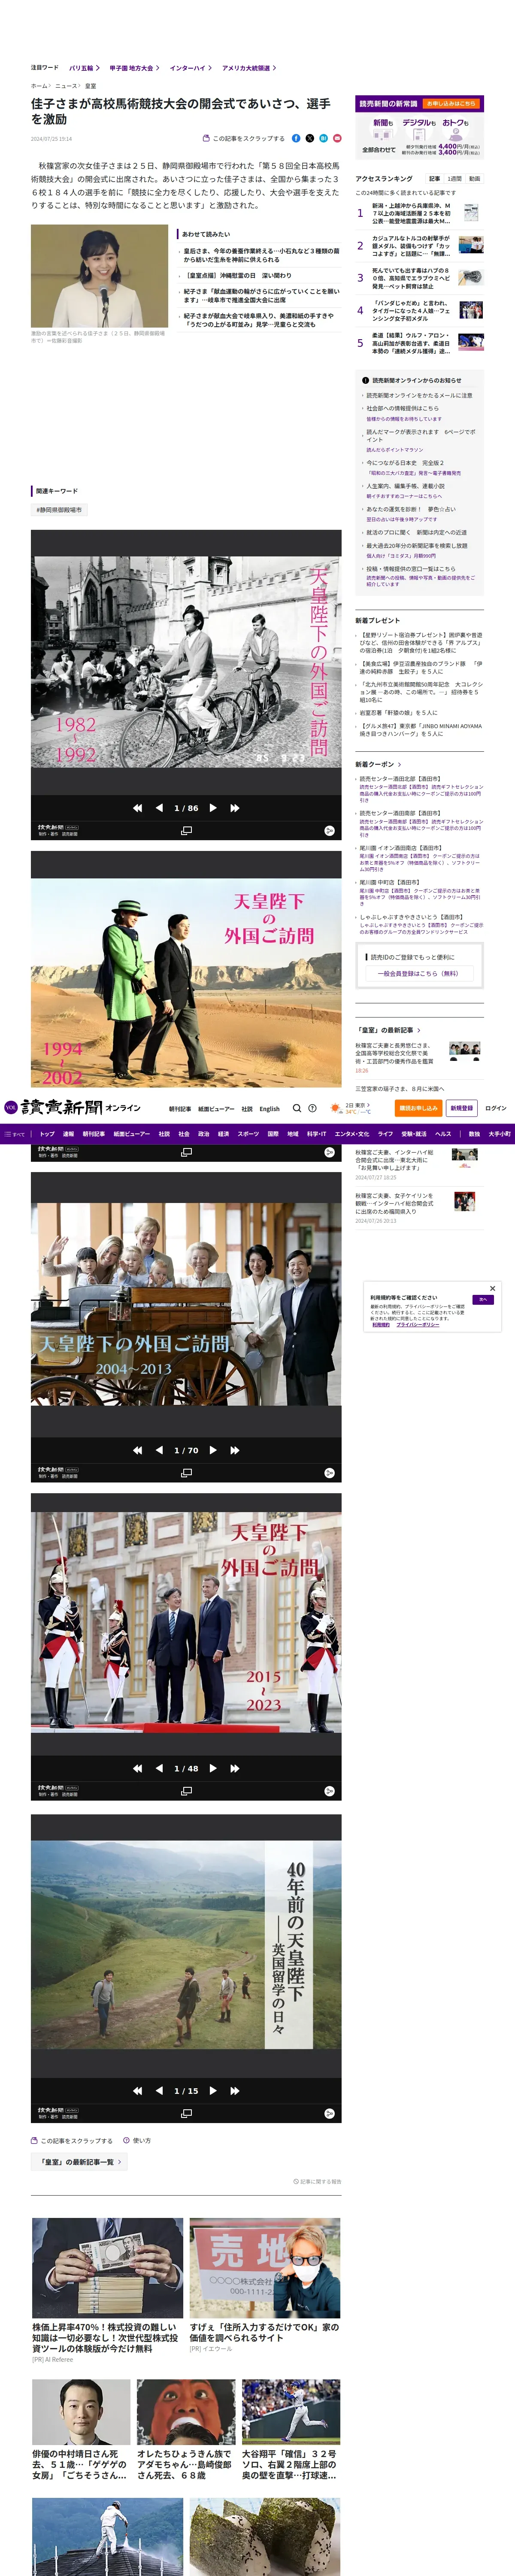The image size is (515, 2576).
Task: Open the 株価上昇率470% ad thumbnail
Action: point(107,2268)
